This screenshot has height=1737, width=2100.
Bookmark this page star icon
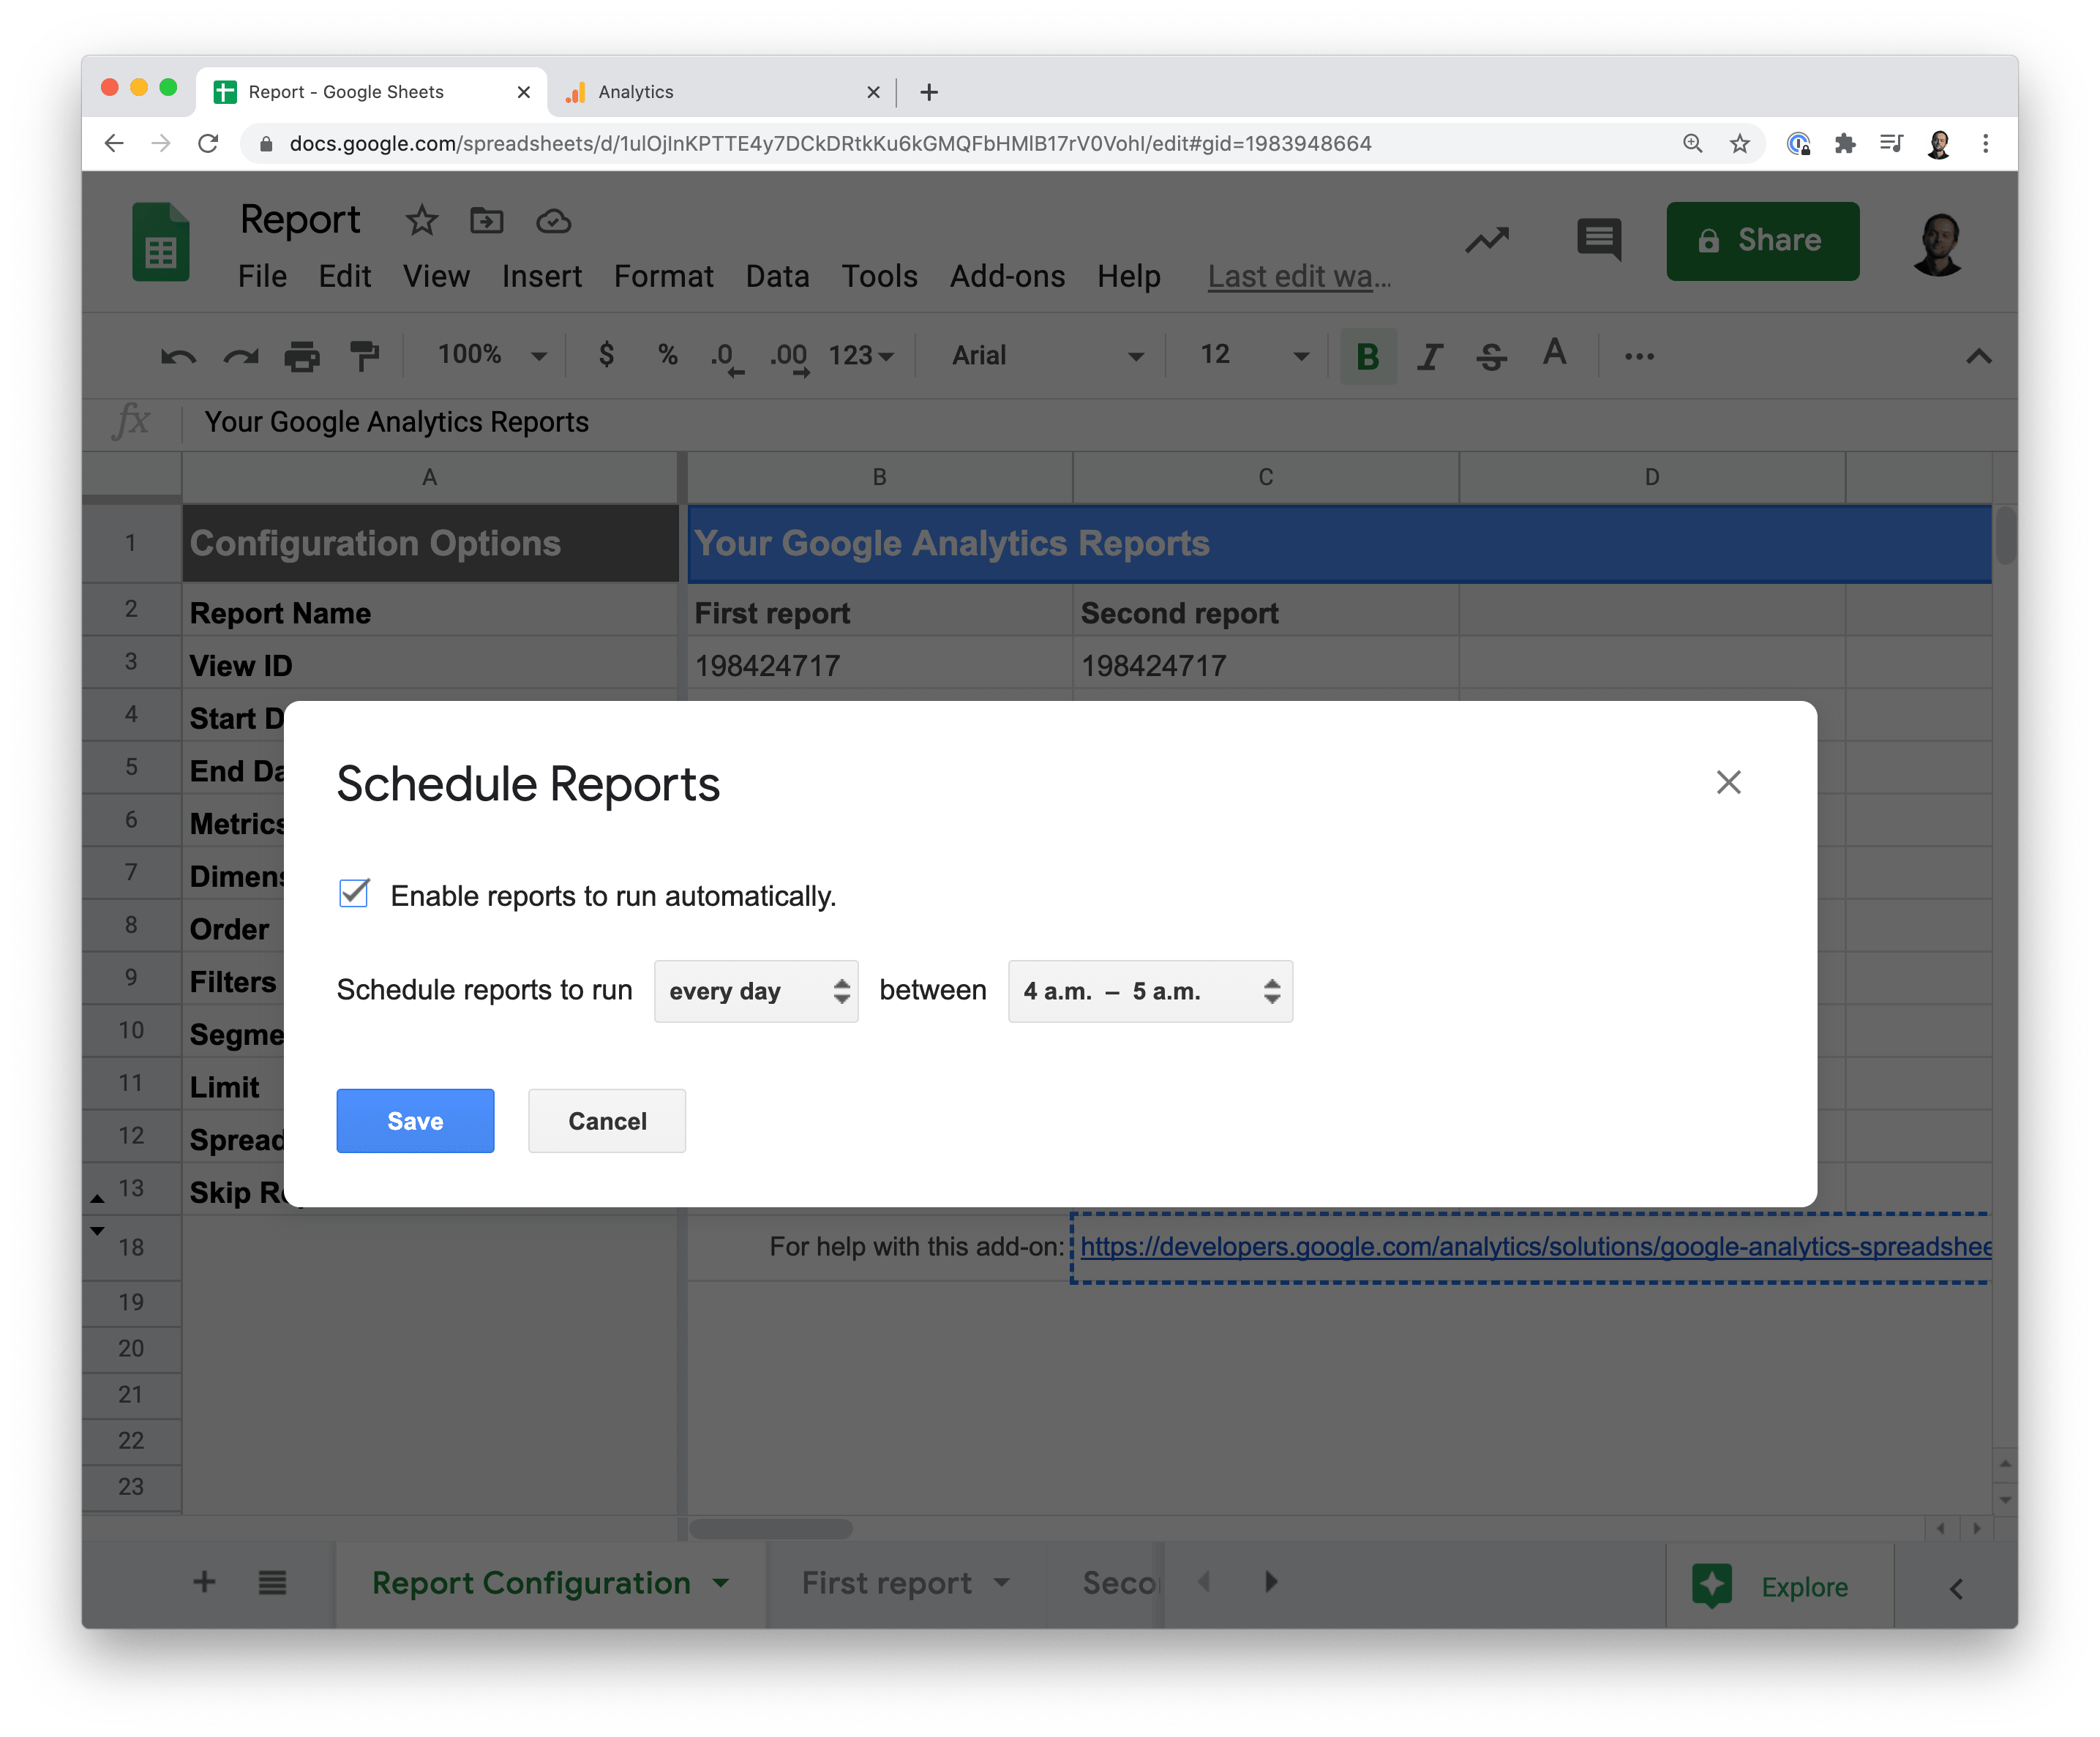tap(1740, 143)
